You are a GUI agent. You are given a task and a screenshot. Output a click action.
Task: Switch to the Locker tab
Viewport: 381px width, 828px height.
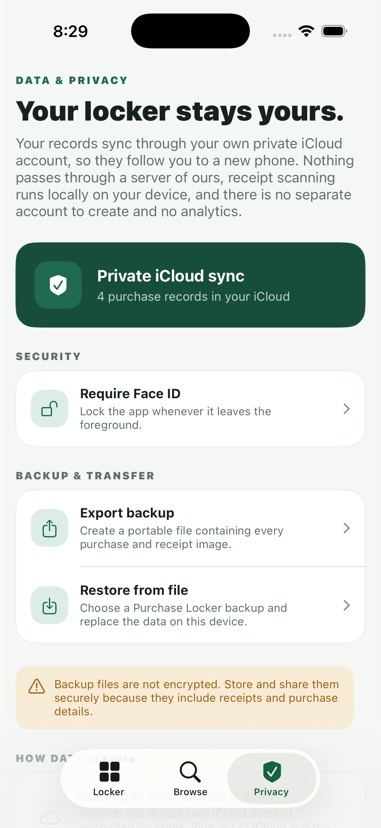[109, 778]
